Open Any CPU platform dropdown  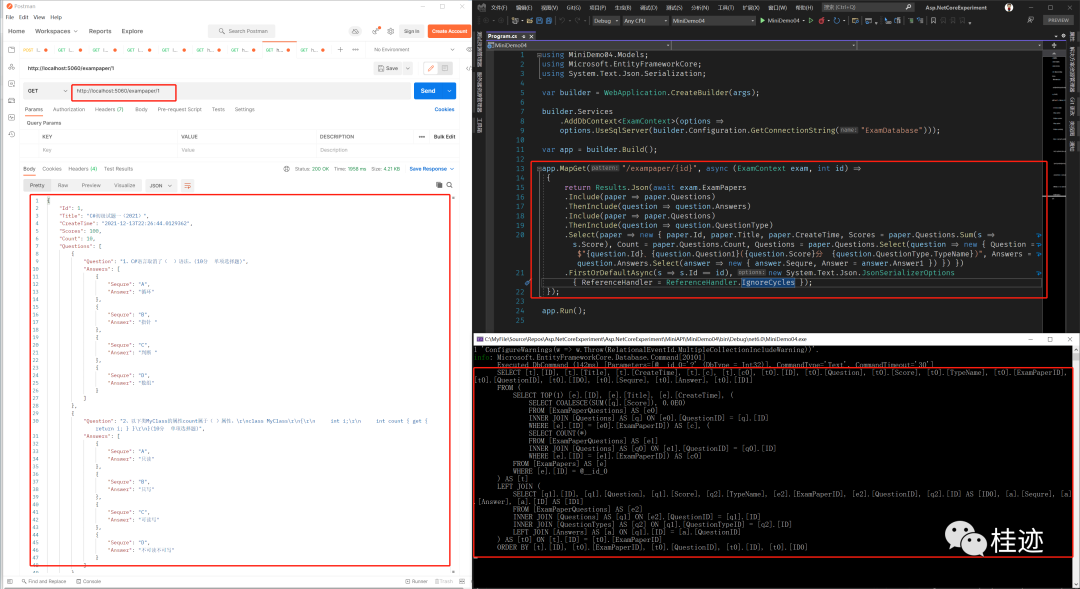pyautogui.click(x=645, y=21)
